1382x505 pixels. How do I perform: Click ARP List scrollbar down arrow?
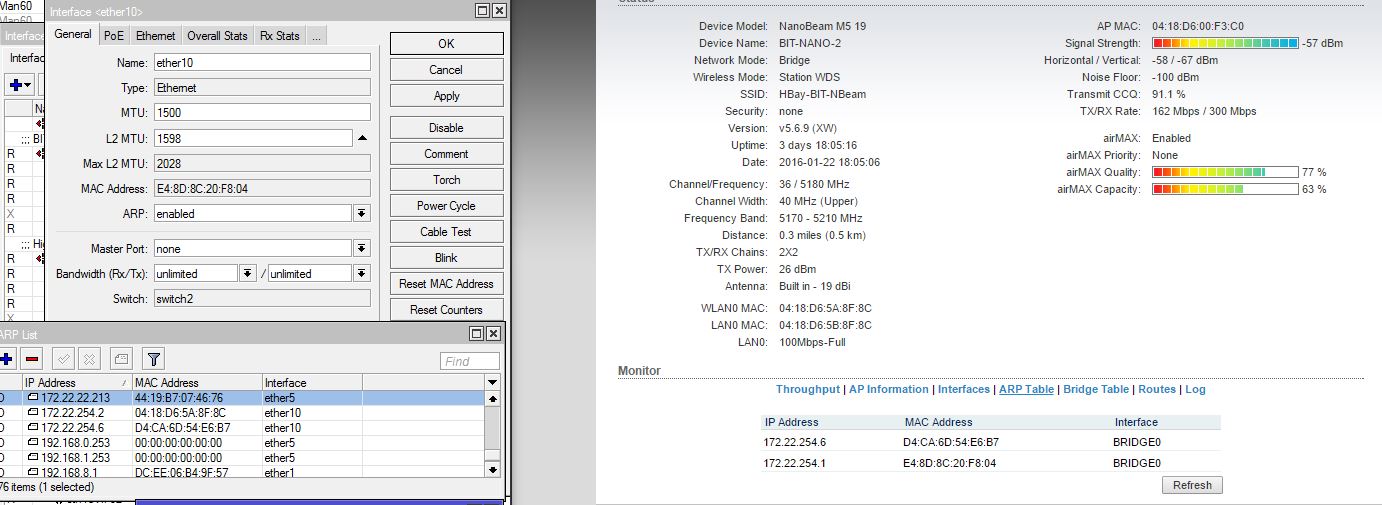(492, 468)
